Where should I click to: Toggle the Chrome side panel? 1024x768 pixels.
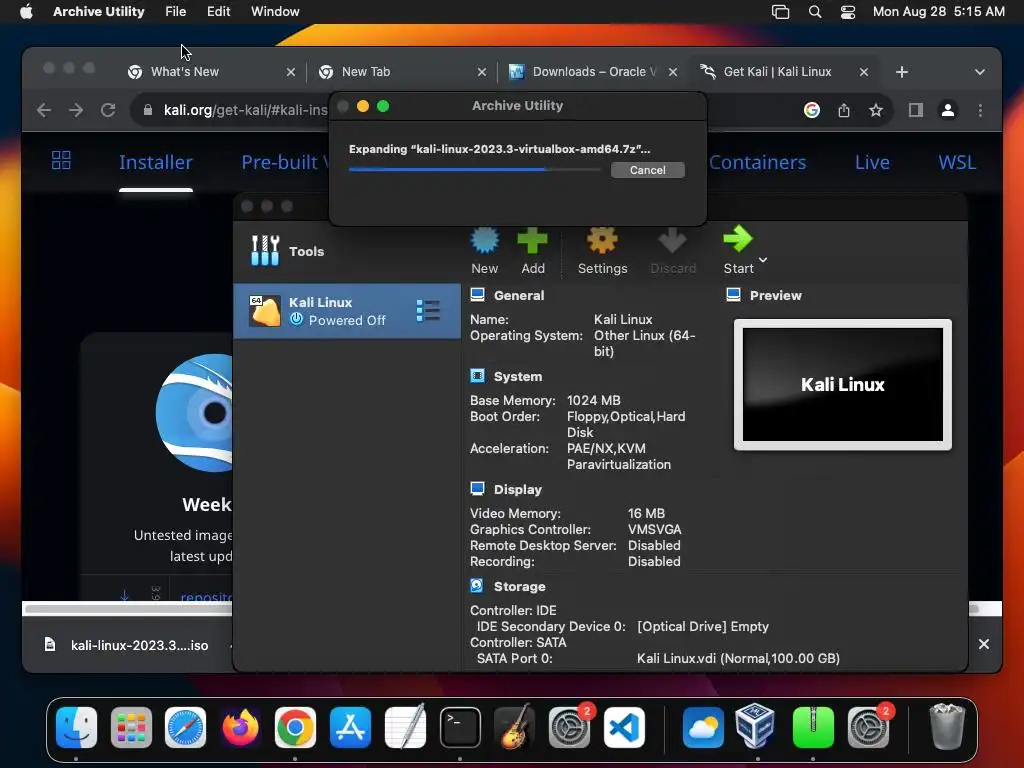916,110
